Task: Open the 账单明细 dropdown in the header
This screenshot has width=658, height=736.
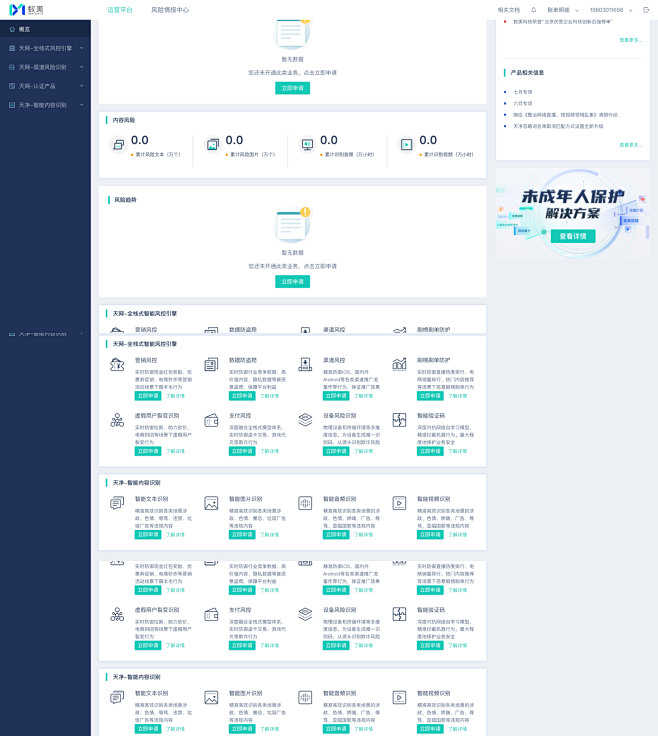Action: pyautogui.click(x=563, y=10)
